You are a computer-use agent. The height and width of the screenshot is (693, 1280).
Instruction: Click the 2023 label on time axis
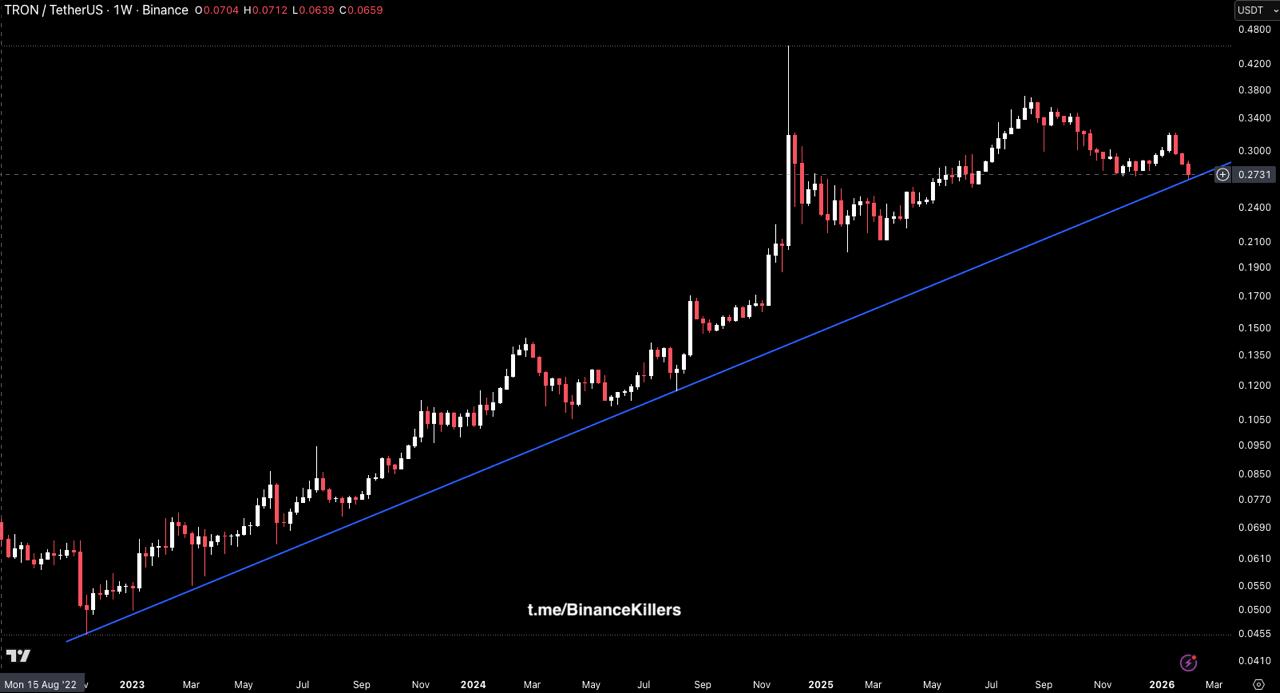click(132, 685)
